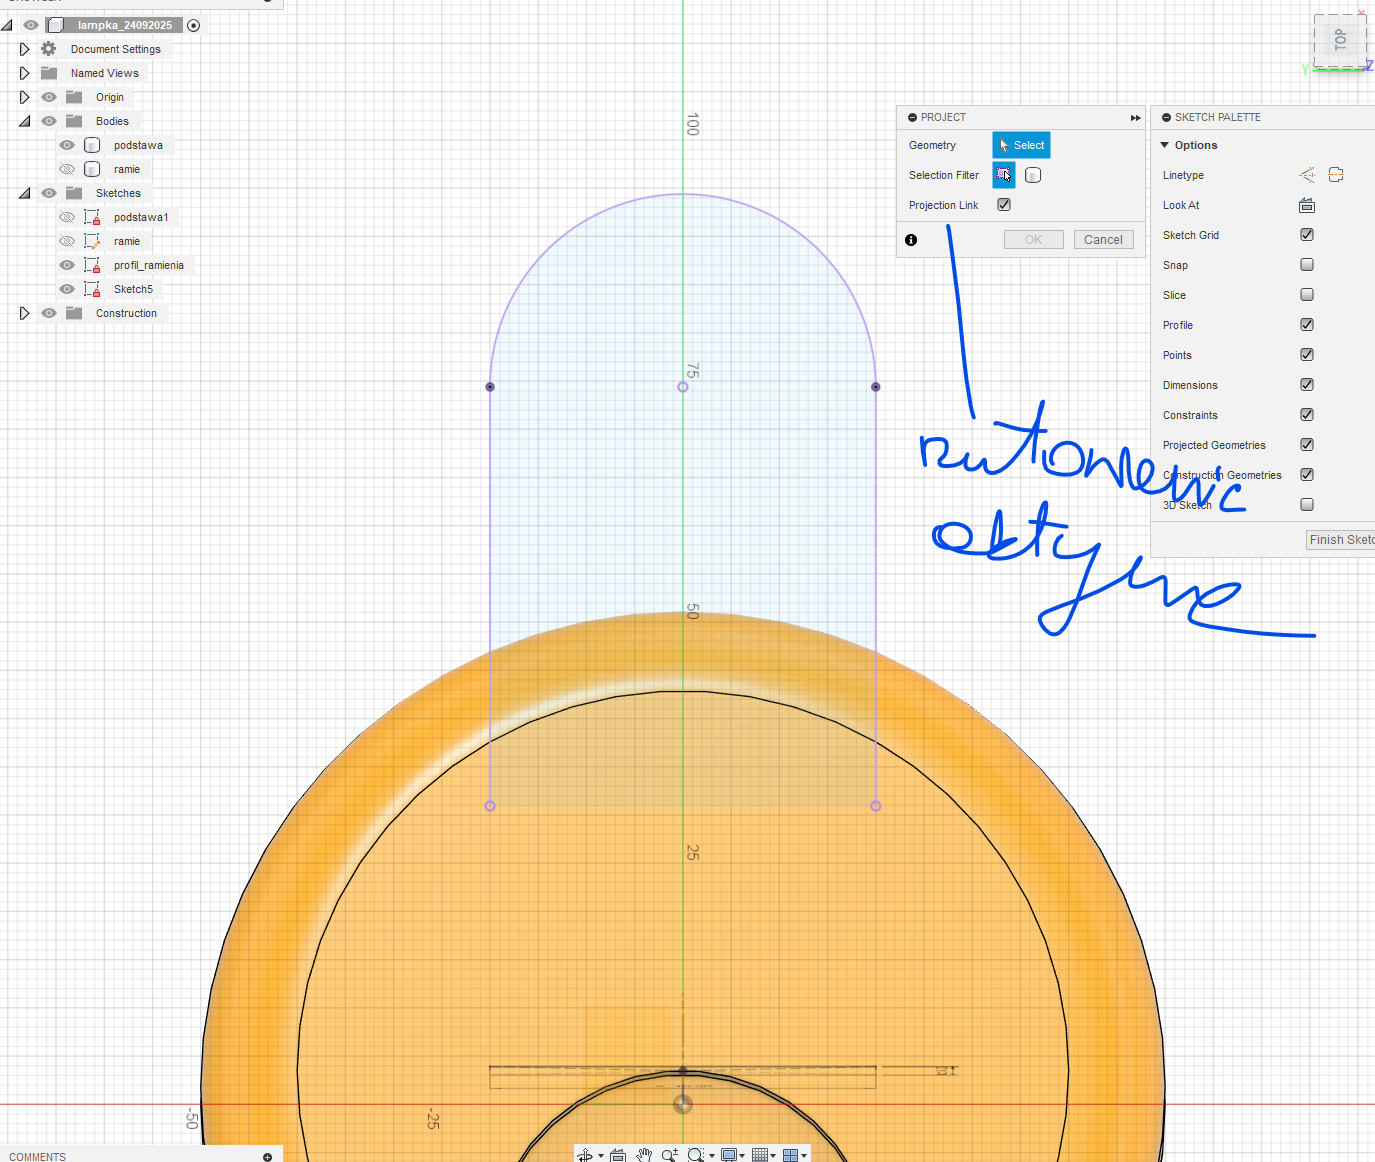Click the TOP face of the ViewCube
The image size is (1375, 1162).
(1340, 41)
